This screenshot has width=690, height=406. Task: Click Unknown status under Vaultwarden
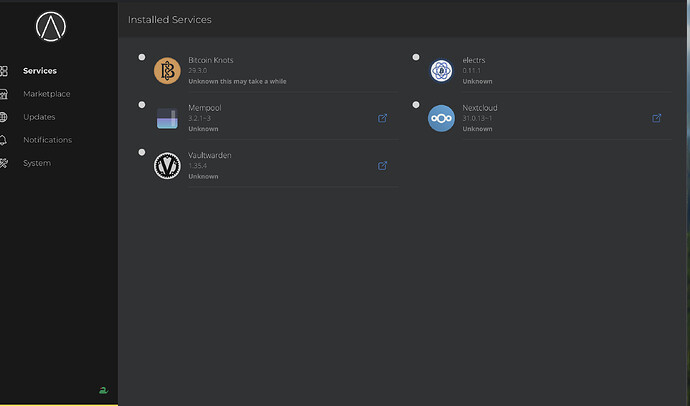point(203,176)
